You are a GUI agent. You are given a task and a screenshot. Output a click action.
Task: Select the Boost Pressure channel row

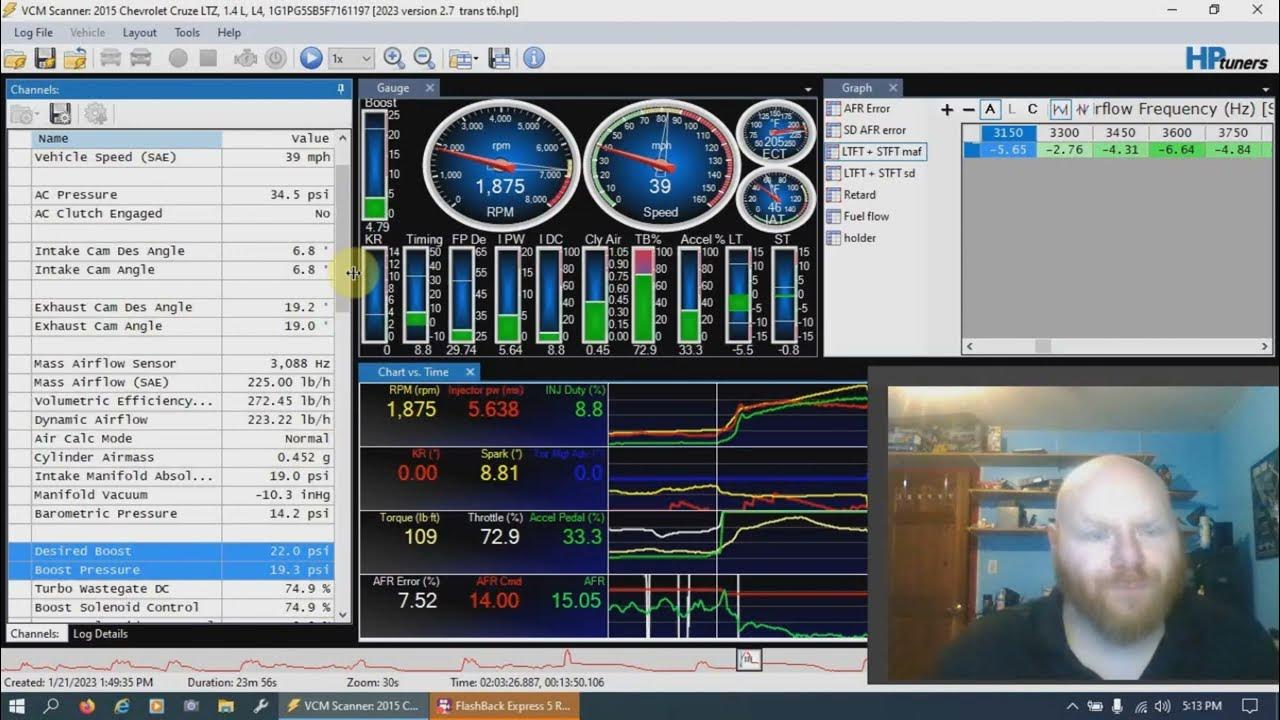[x=171, y=570]
